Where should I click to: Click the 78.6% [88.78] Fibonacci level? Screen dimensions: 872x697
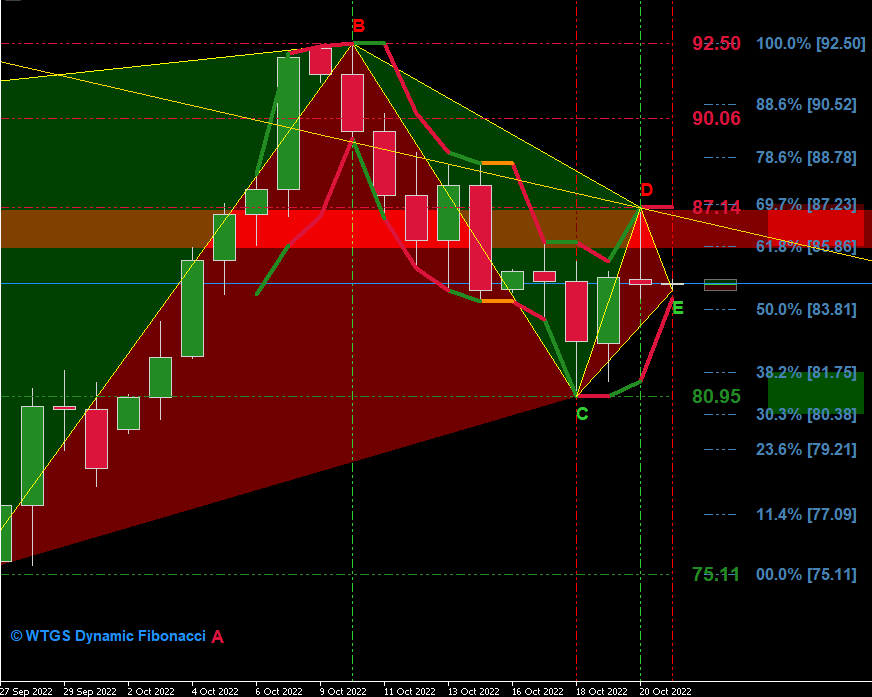coord(806,157)
